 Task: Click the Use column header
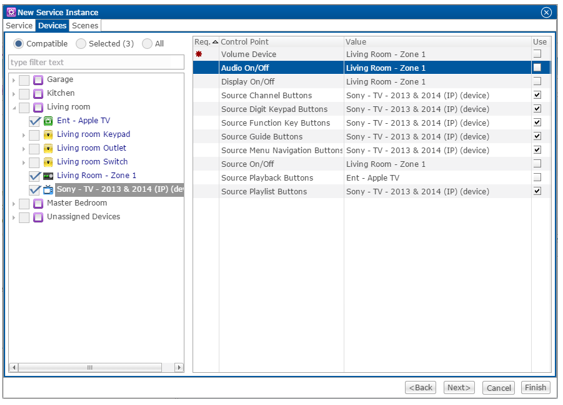click(x=540, y=42)
